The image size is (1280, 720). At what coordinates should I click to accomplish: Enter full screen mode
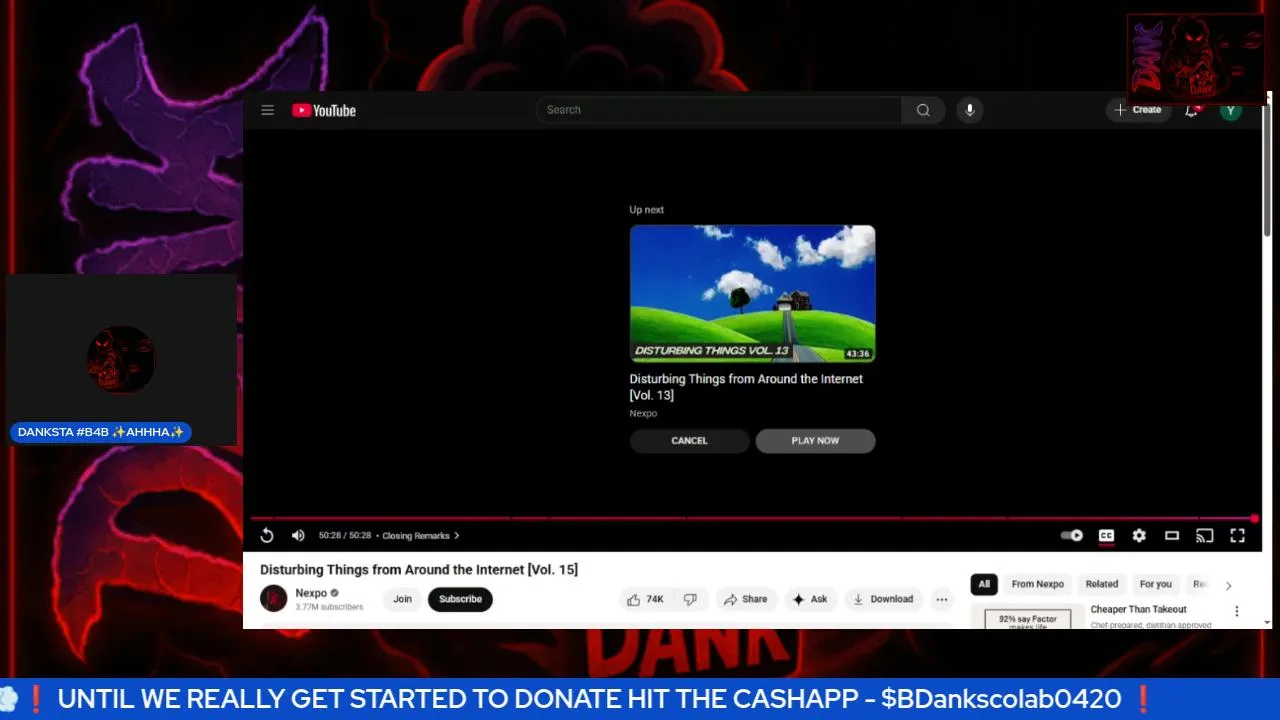pos(1238,536)
